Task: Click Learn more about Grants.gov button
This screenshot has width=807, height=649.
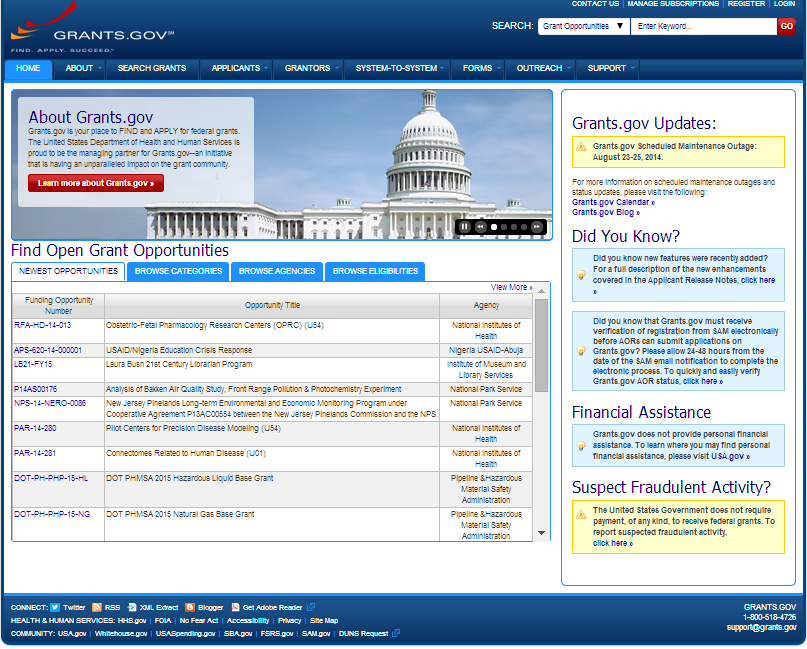Action: (96, 183)
